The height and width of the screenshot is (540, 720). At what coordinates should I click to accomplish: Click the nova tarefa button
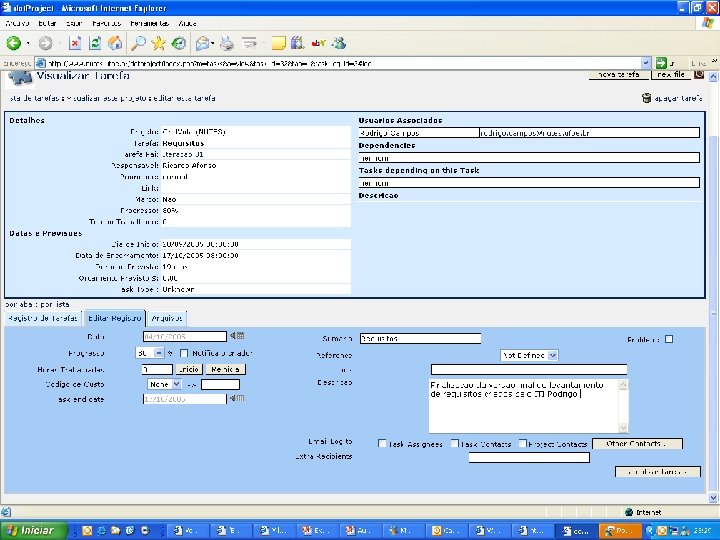[619, 74]
